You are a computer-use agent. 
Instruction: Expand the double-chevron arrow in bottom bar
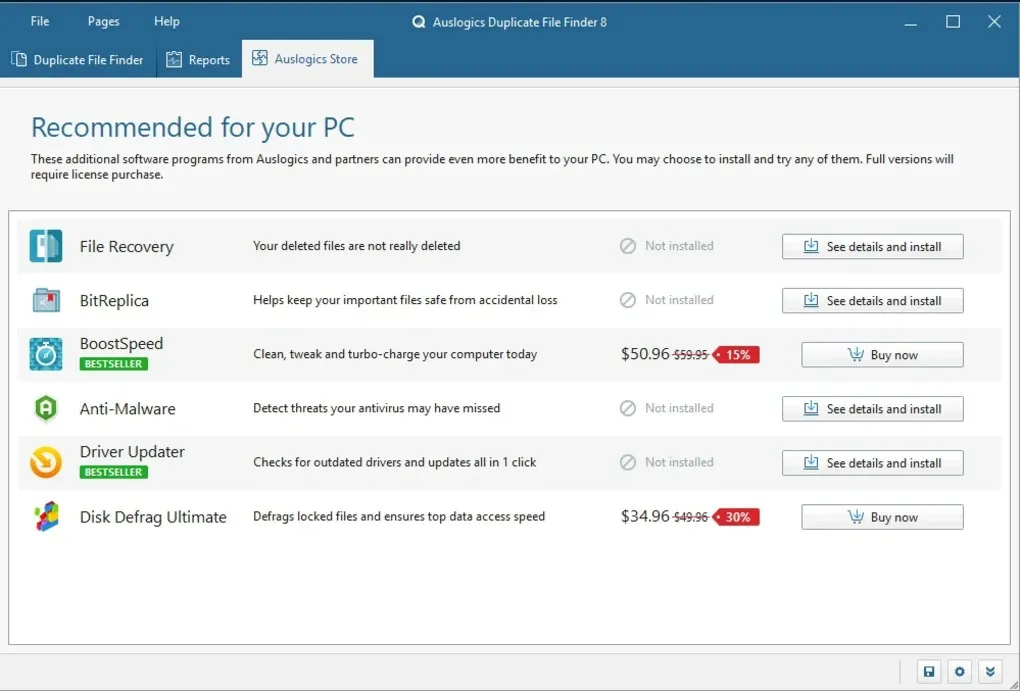coord(990,672)
